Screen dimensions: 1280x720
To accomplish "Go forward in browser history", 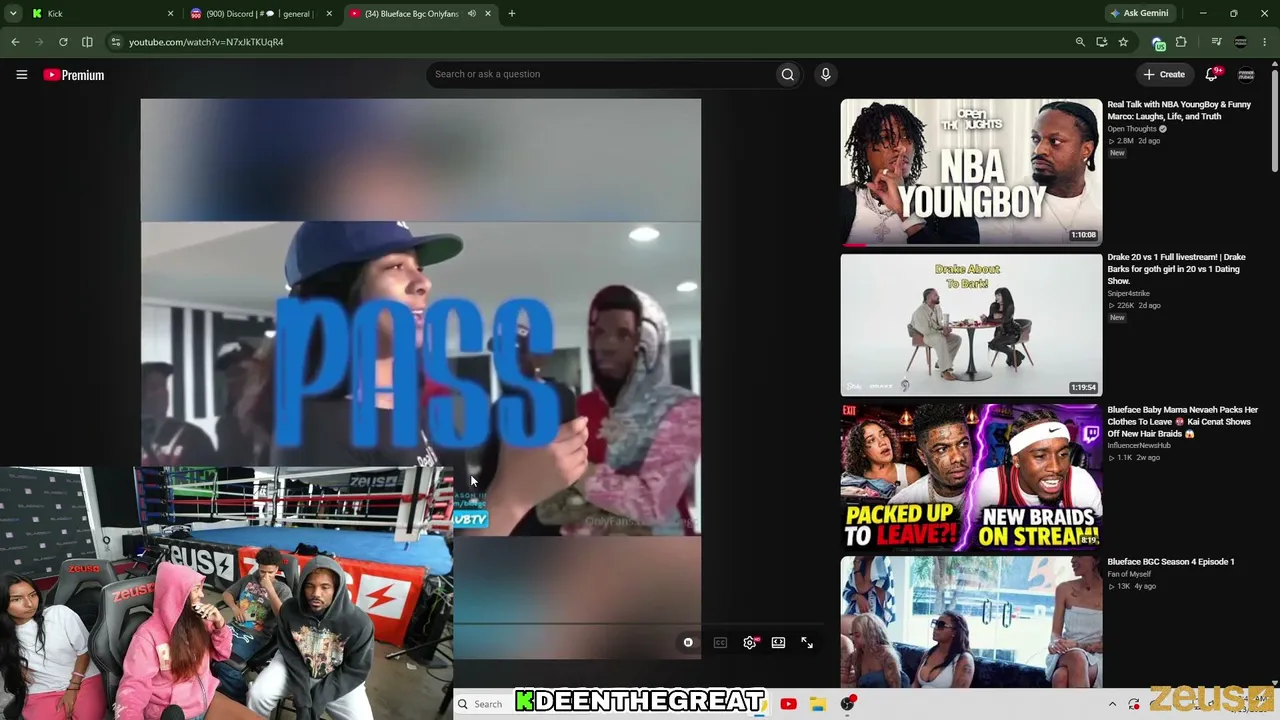I will click(39, 42).
